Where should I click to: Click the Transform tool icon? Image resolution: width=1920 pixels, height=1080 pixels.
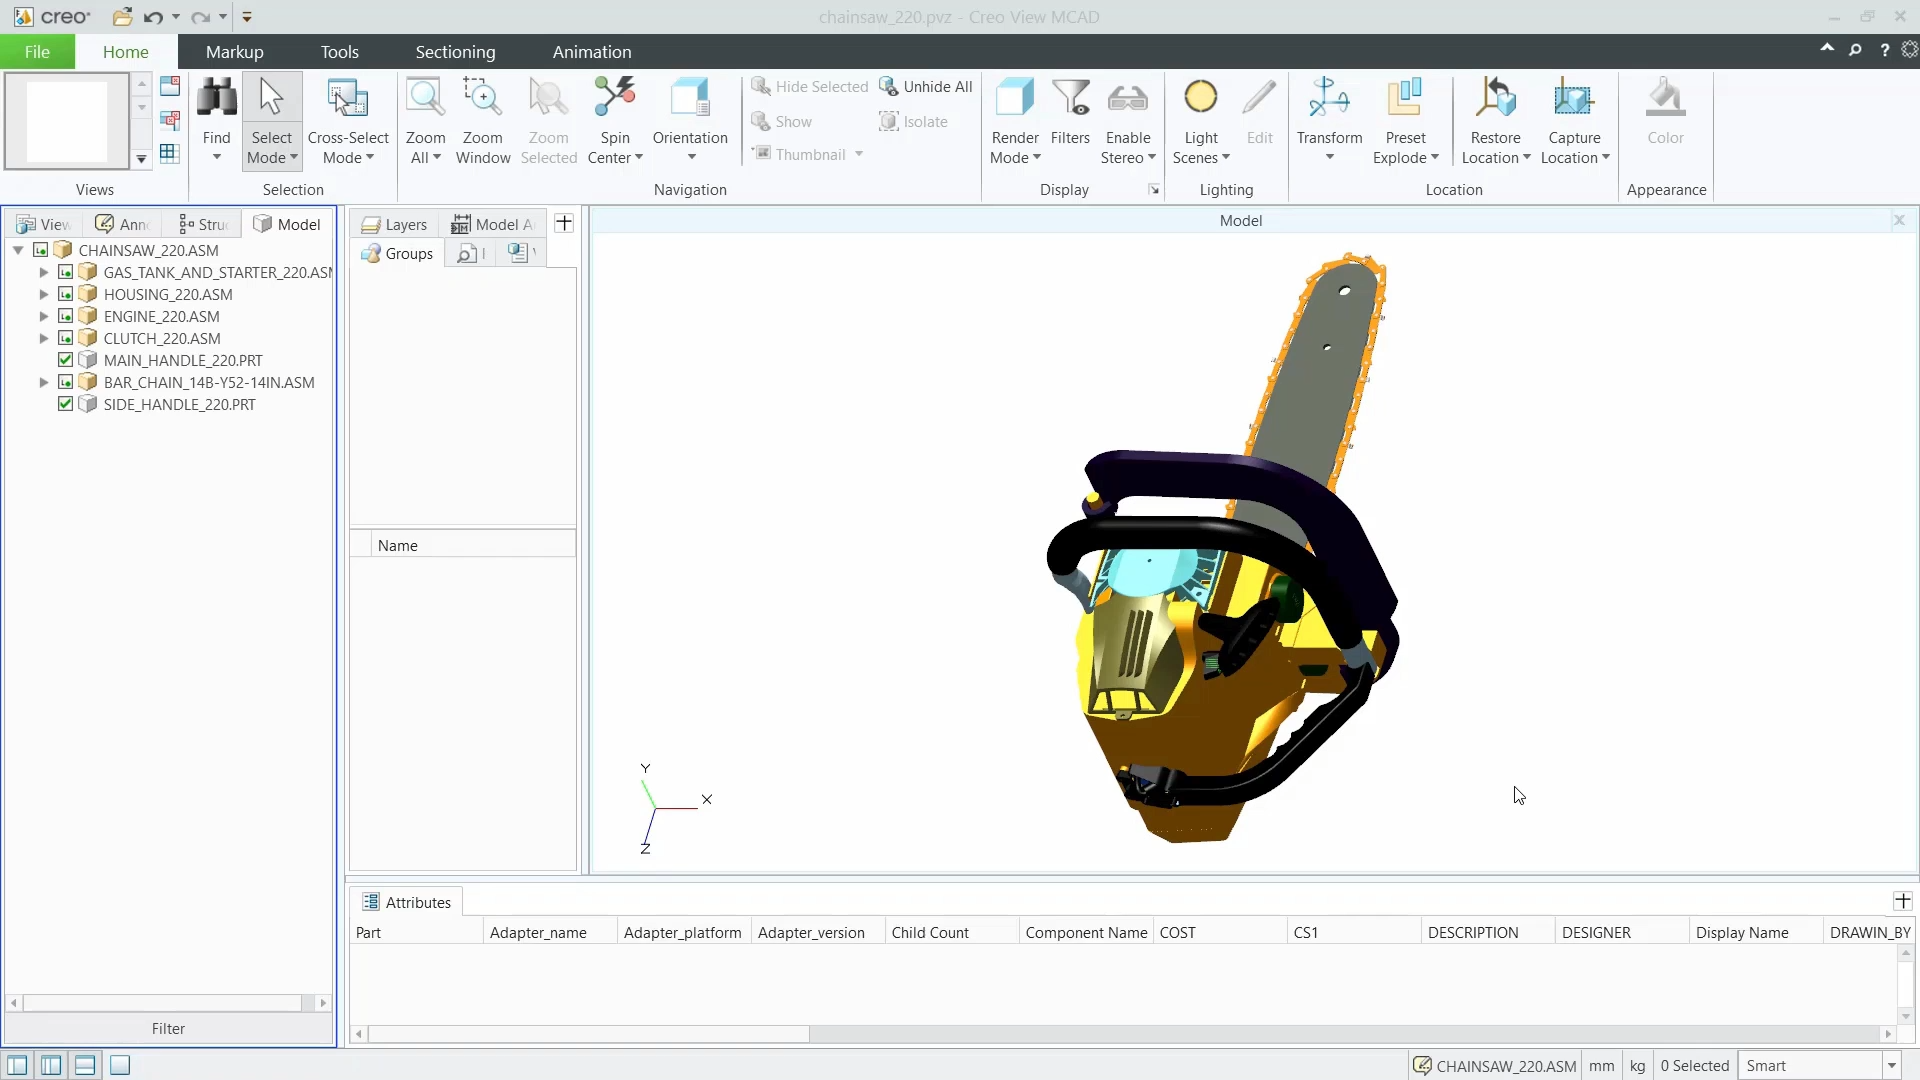[1329, 98]
